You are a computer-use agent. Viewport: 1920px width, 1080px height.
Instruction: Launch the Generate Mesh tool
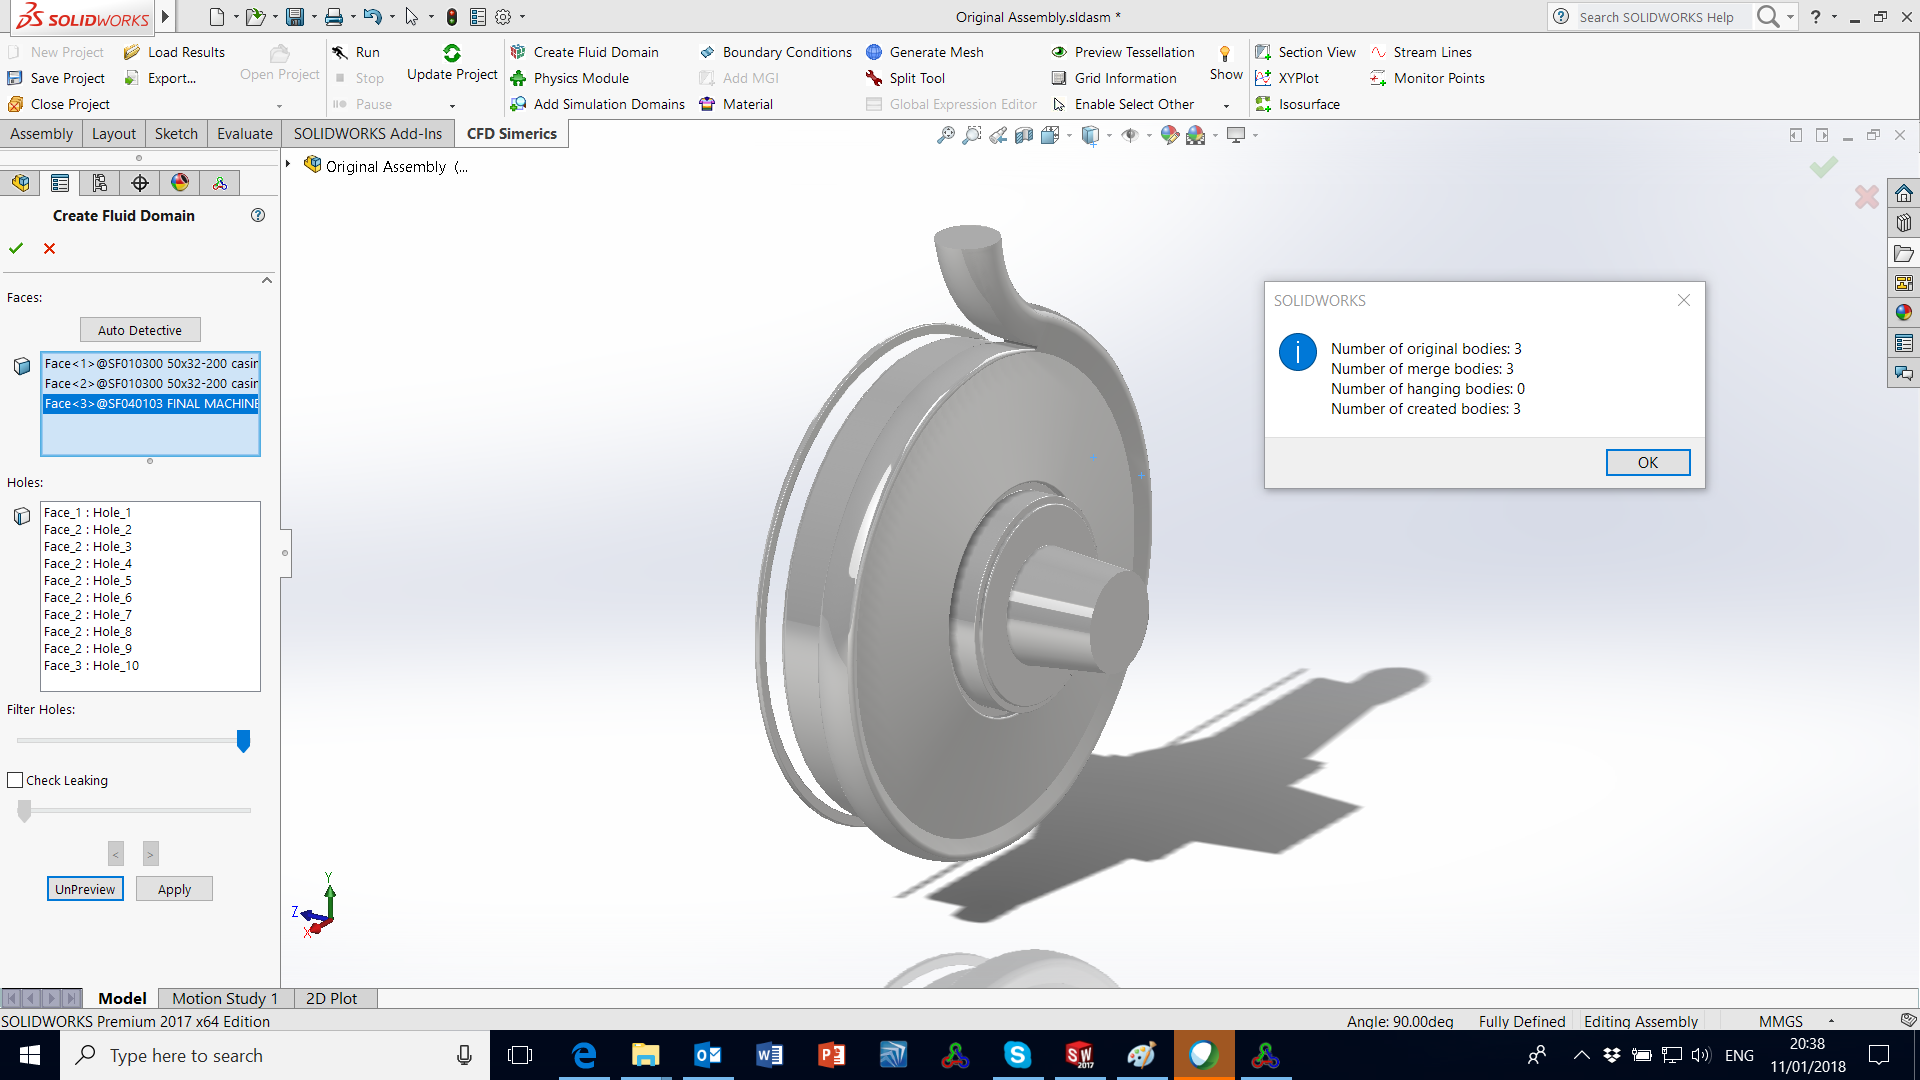coord(934,51)
